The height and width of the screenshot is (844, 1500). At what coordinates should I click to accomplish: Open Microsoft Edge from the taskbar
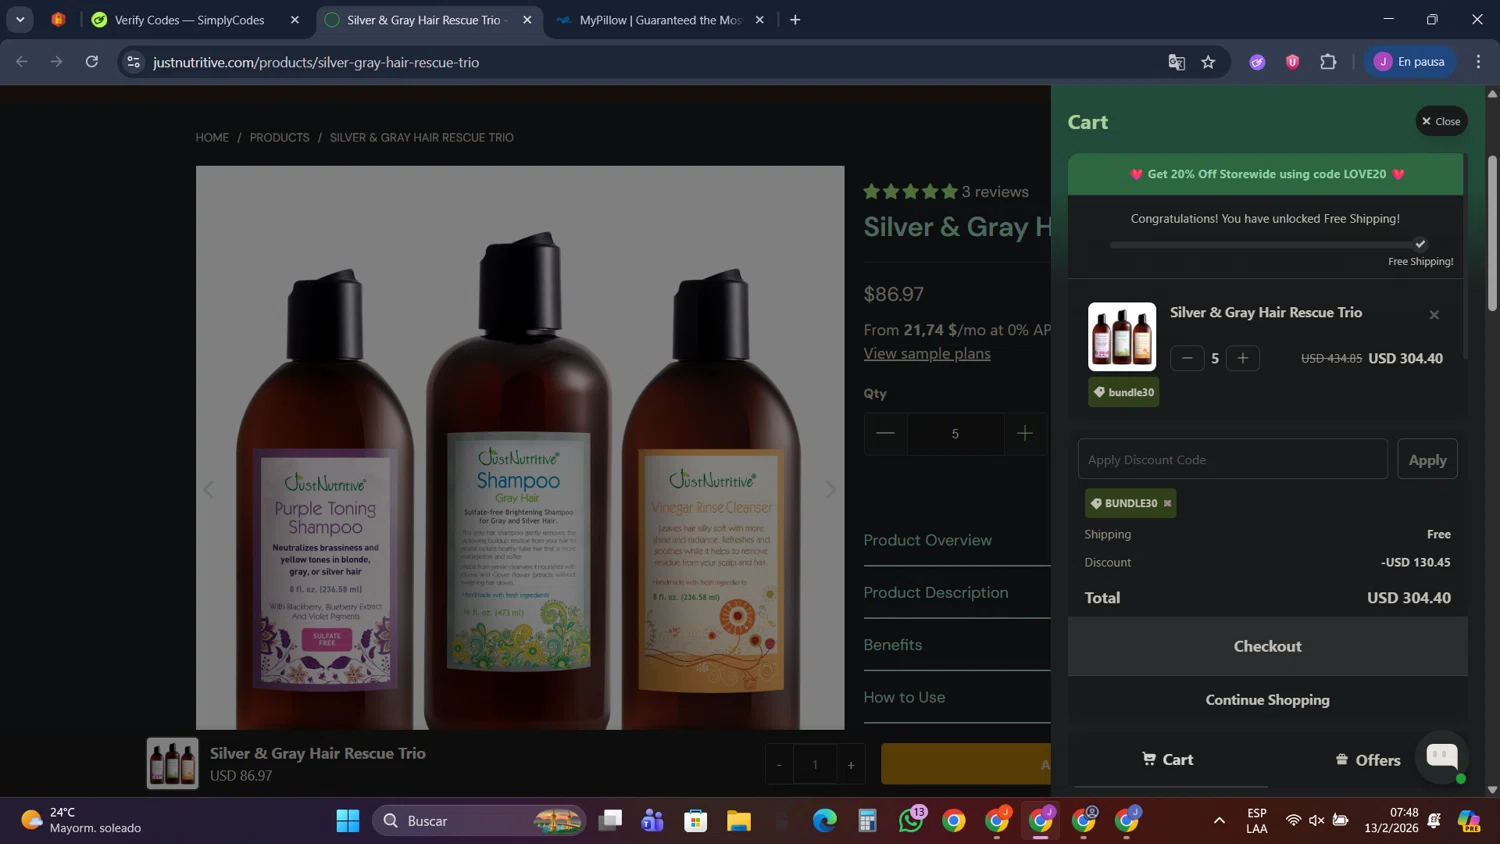click(x=825, y=821)
